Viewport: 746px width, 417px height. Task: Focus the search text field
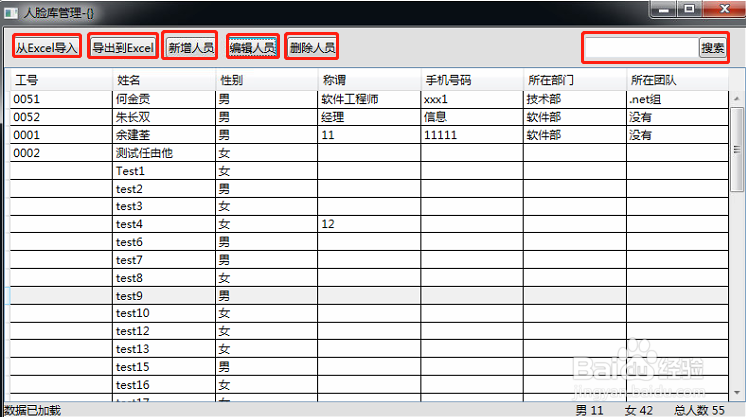641,48
